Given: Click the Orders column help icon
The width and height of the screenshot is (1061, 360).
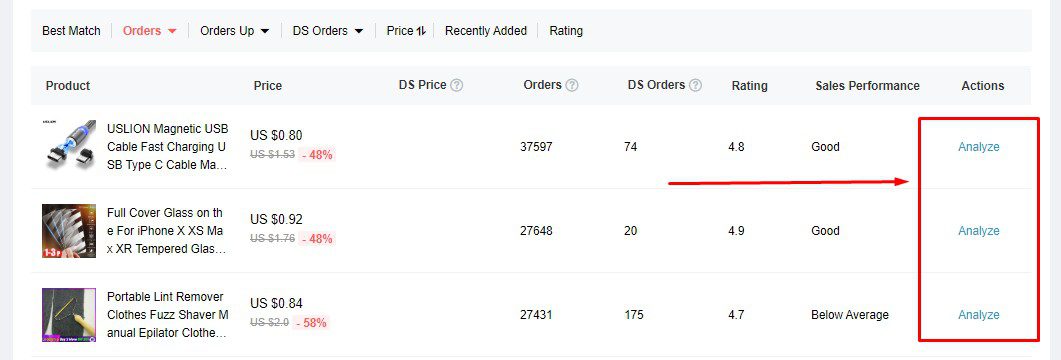Looking at the screenshot, I should (572, 85).
